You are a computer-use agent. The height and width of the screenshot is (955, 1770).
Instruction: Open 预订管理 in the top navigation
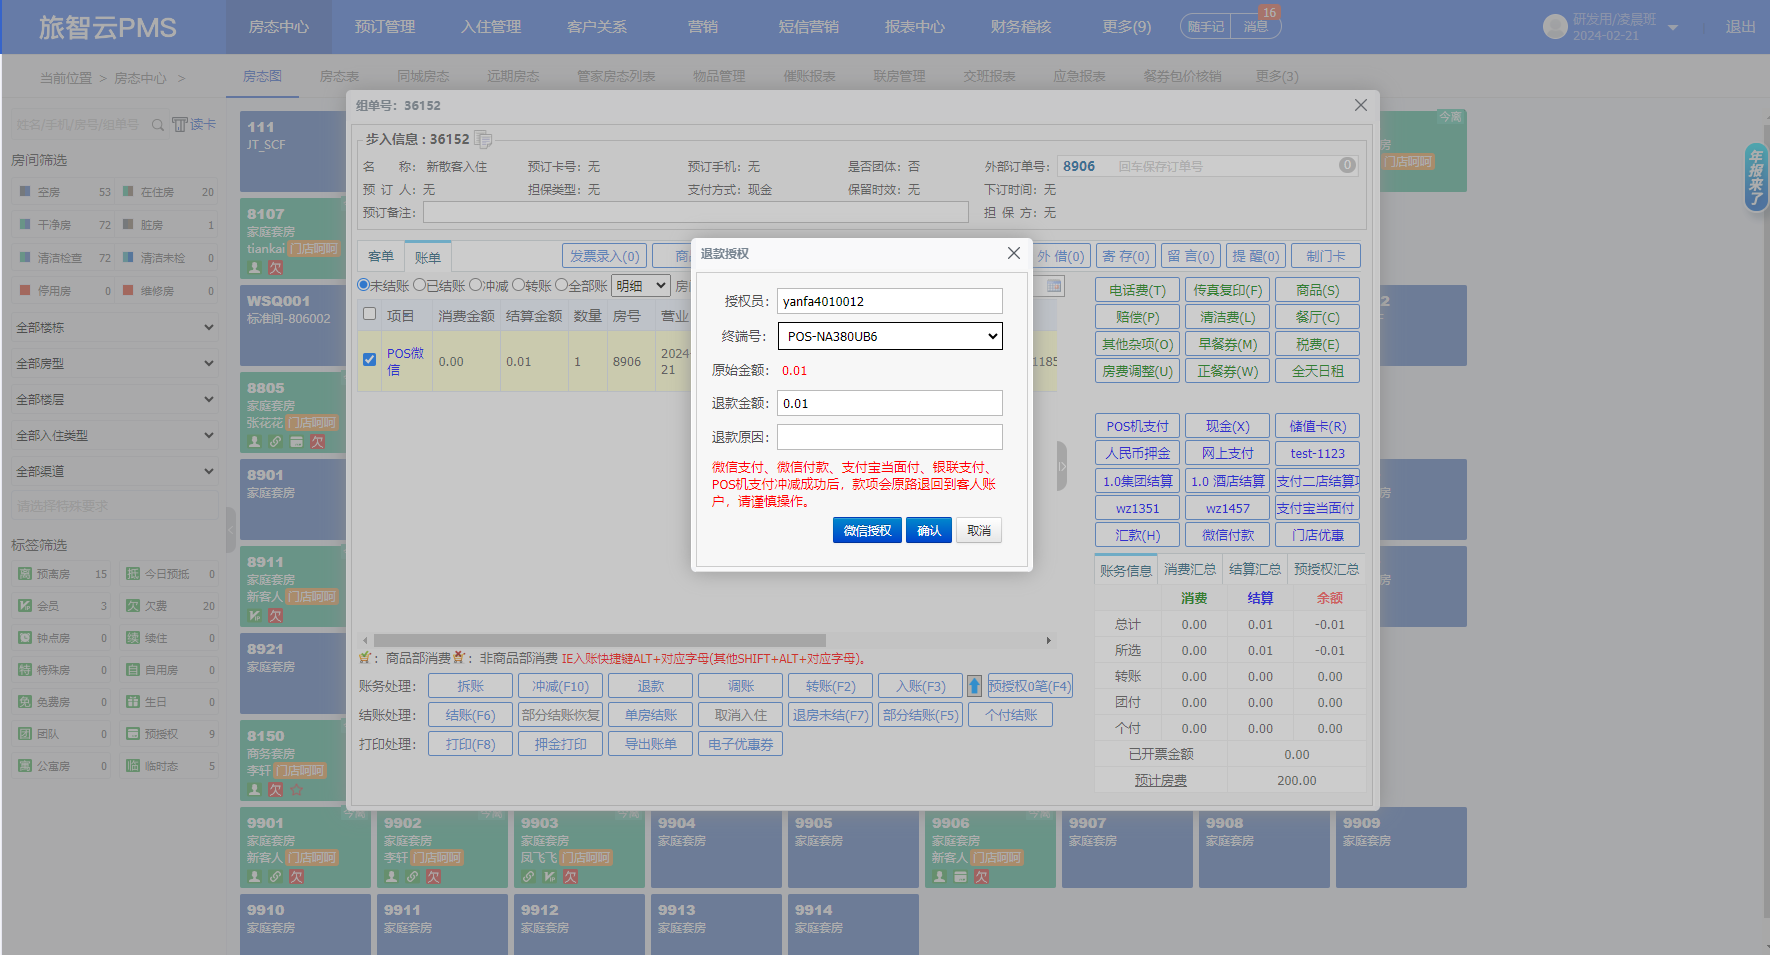click(385, 27)
